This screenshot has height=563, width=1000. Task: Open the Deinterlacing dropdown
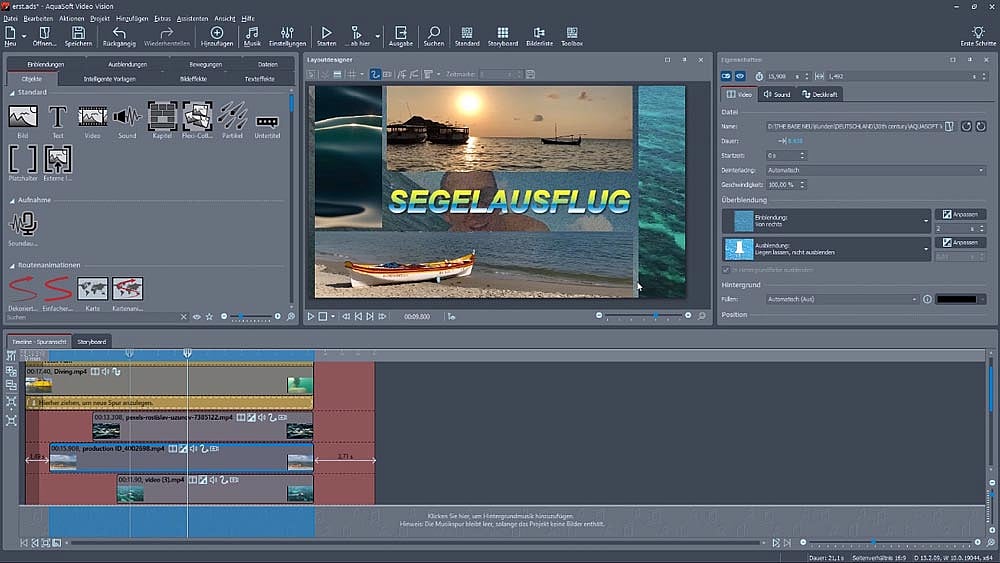pyautogui.click(x=875, y=170)
